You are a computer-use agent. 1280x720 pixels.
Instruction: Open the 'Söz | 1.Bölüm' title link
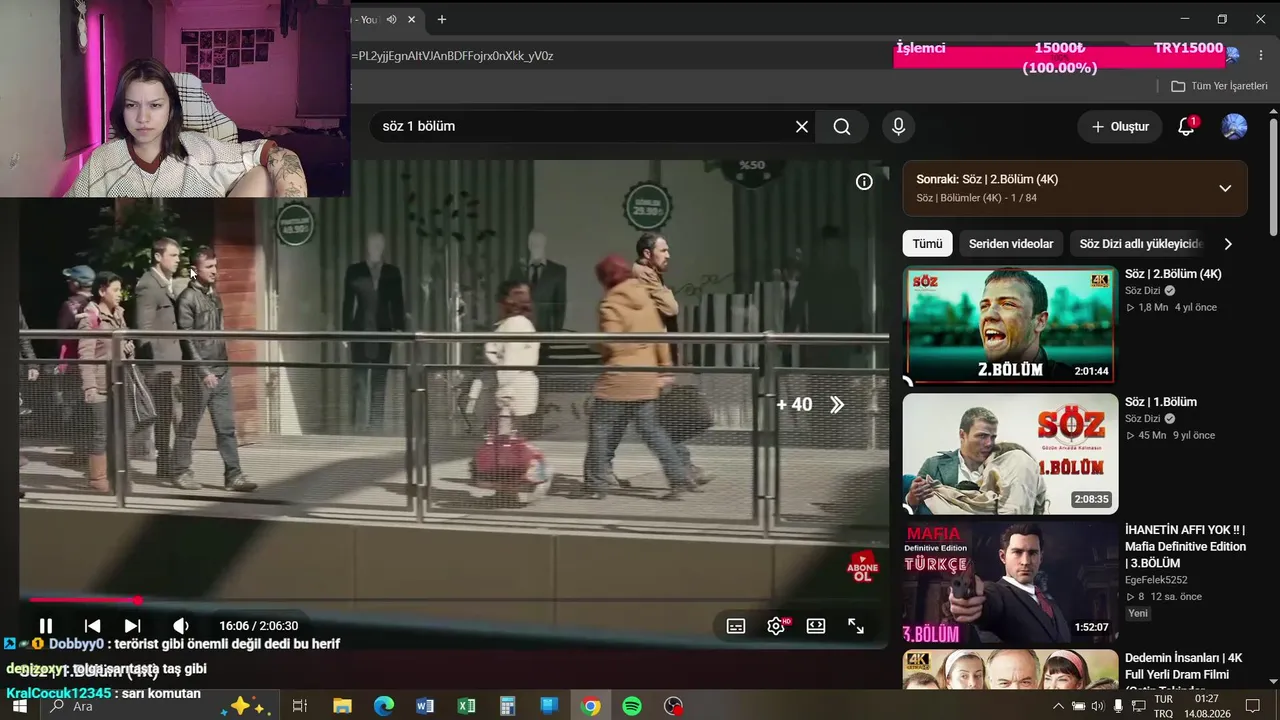(x=1161, y=402)
